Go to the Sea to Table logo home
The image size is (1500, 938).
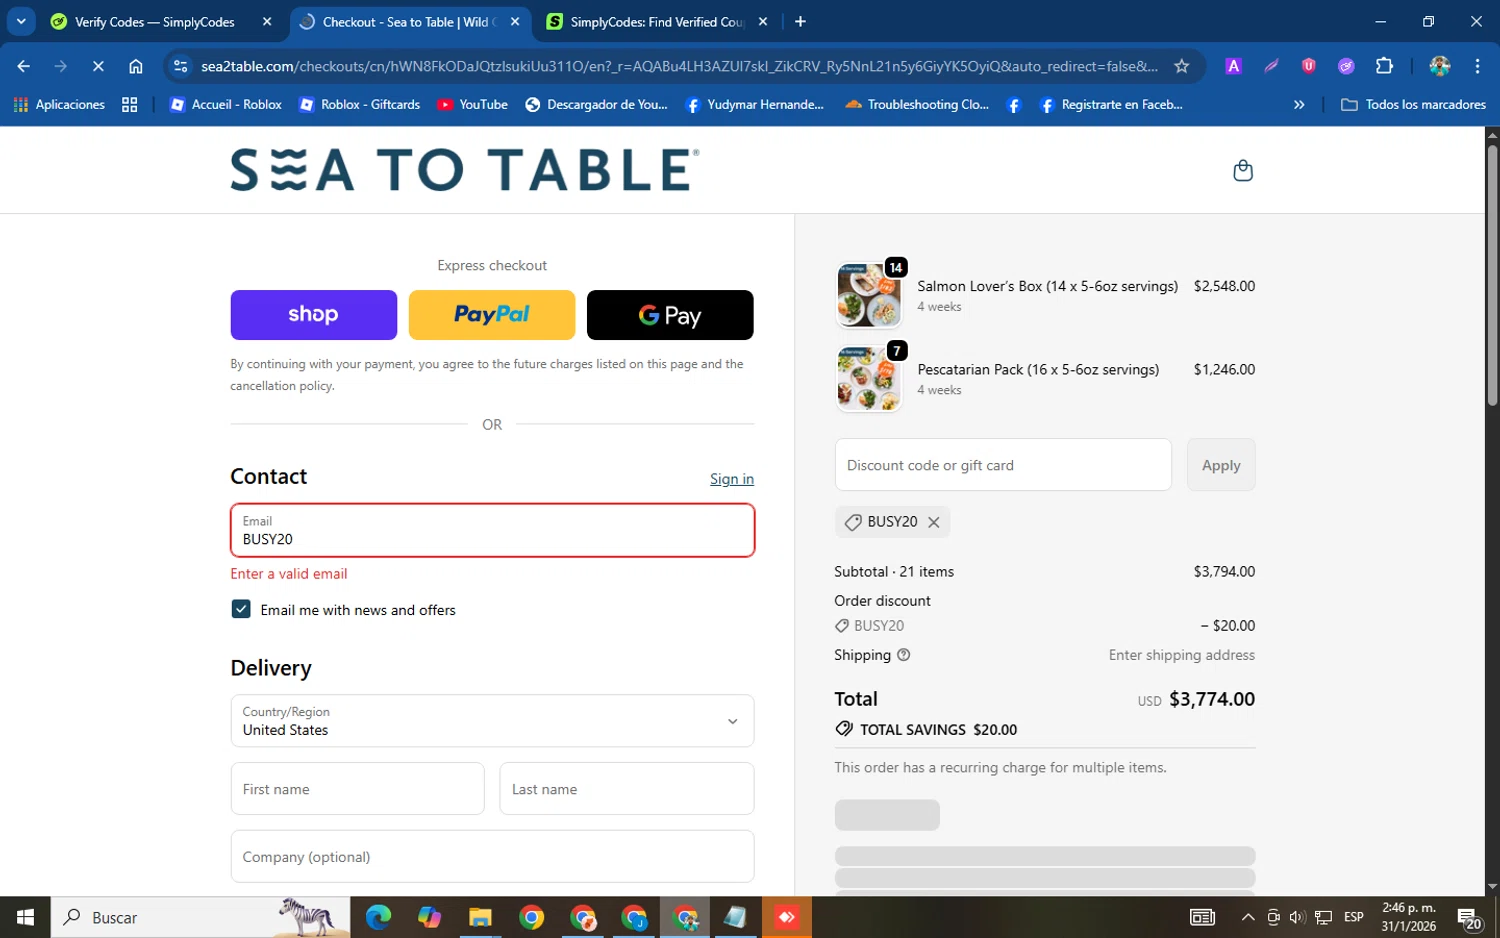pyautogui.click(x=465, y=170)
